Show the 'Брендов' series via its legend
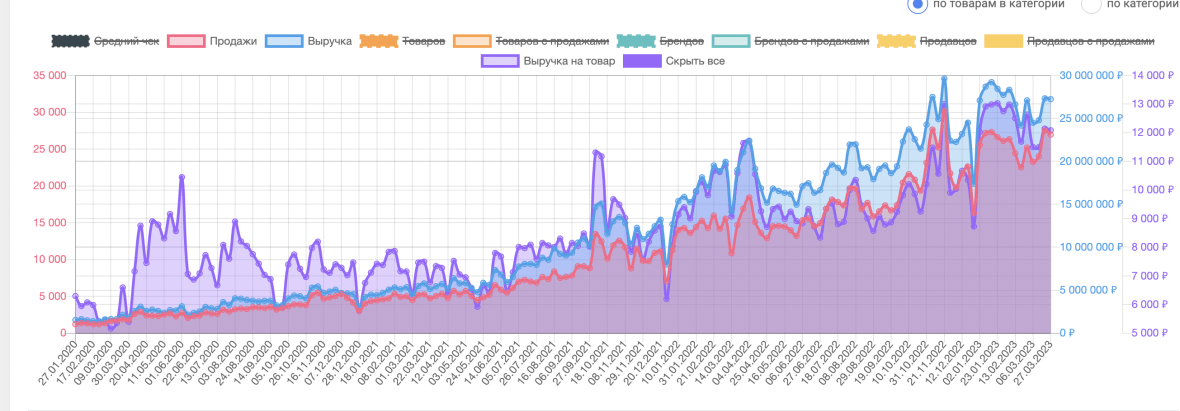Viewport: 1180px width, 411px height. pyautogui.click(x=660, y=41)
